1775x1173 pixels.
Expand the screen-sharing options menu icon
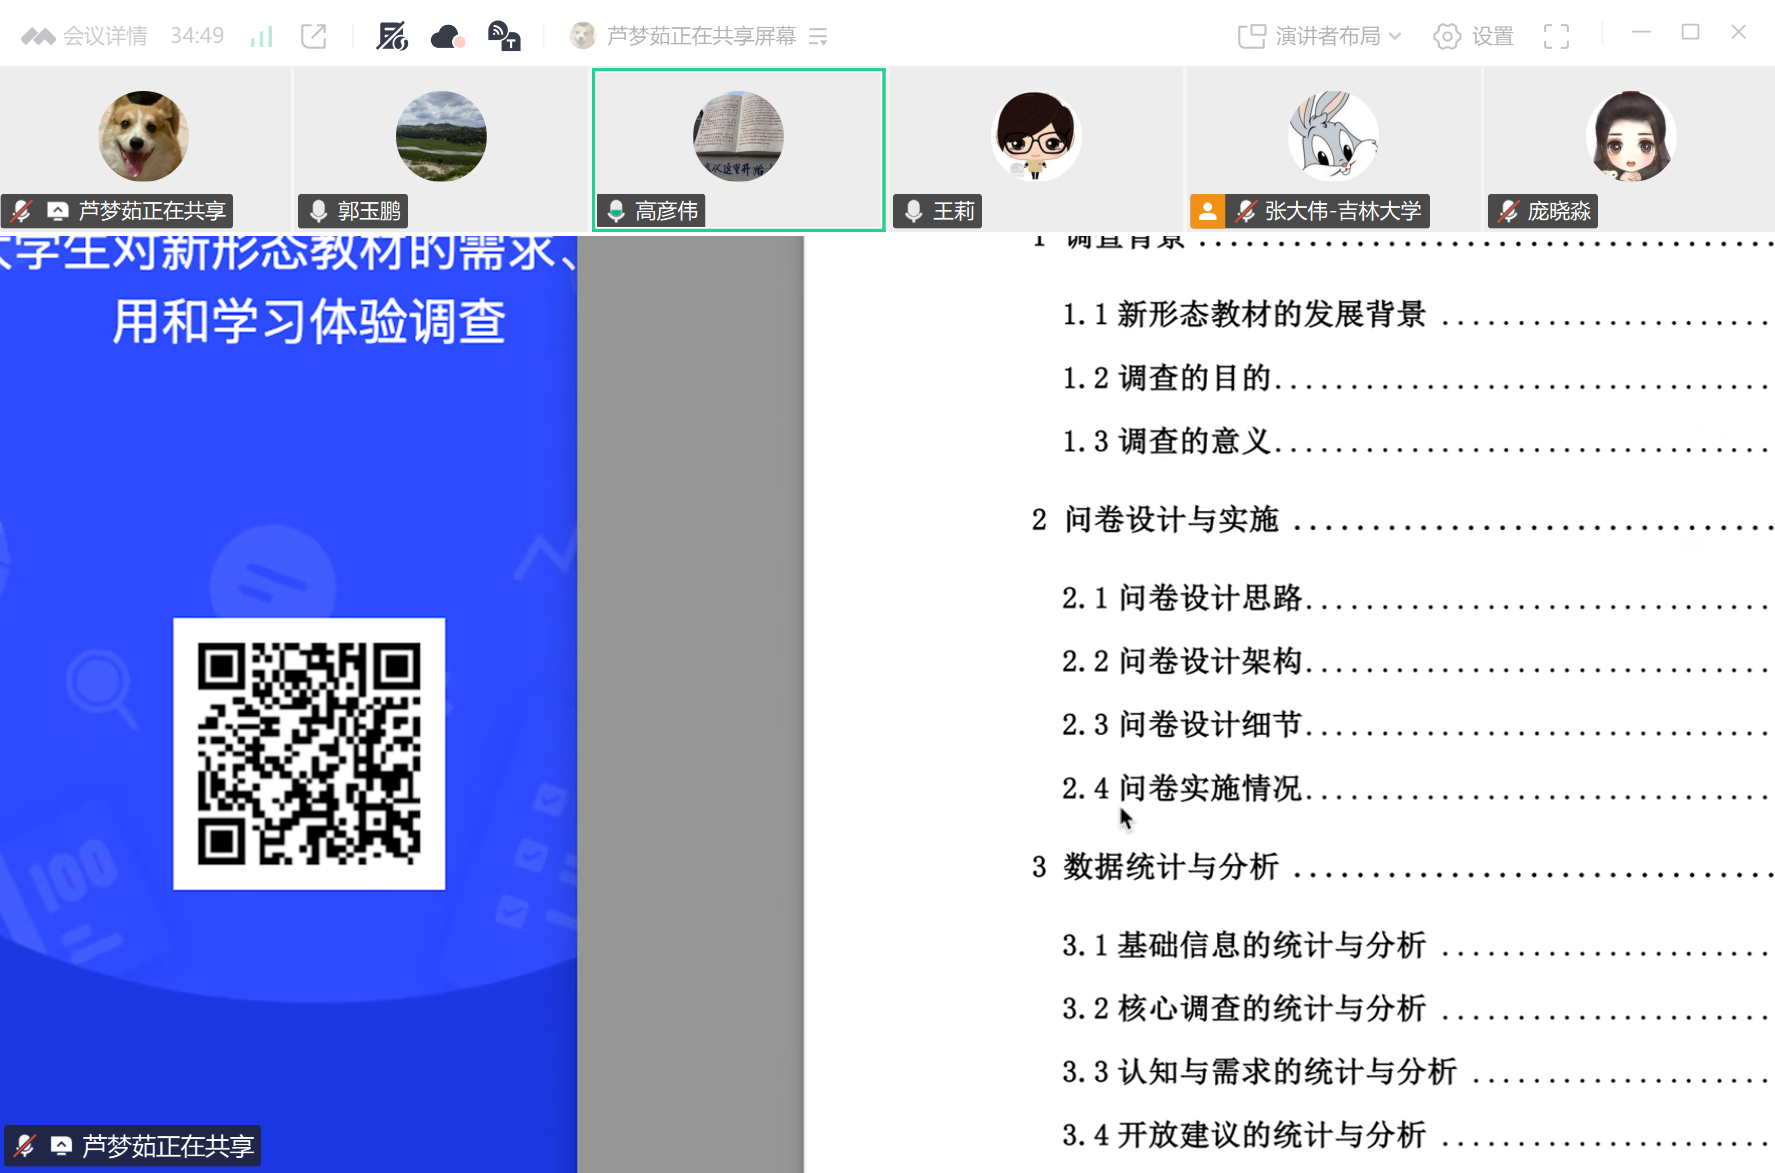point(818,37)
